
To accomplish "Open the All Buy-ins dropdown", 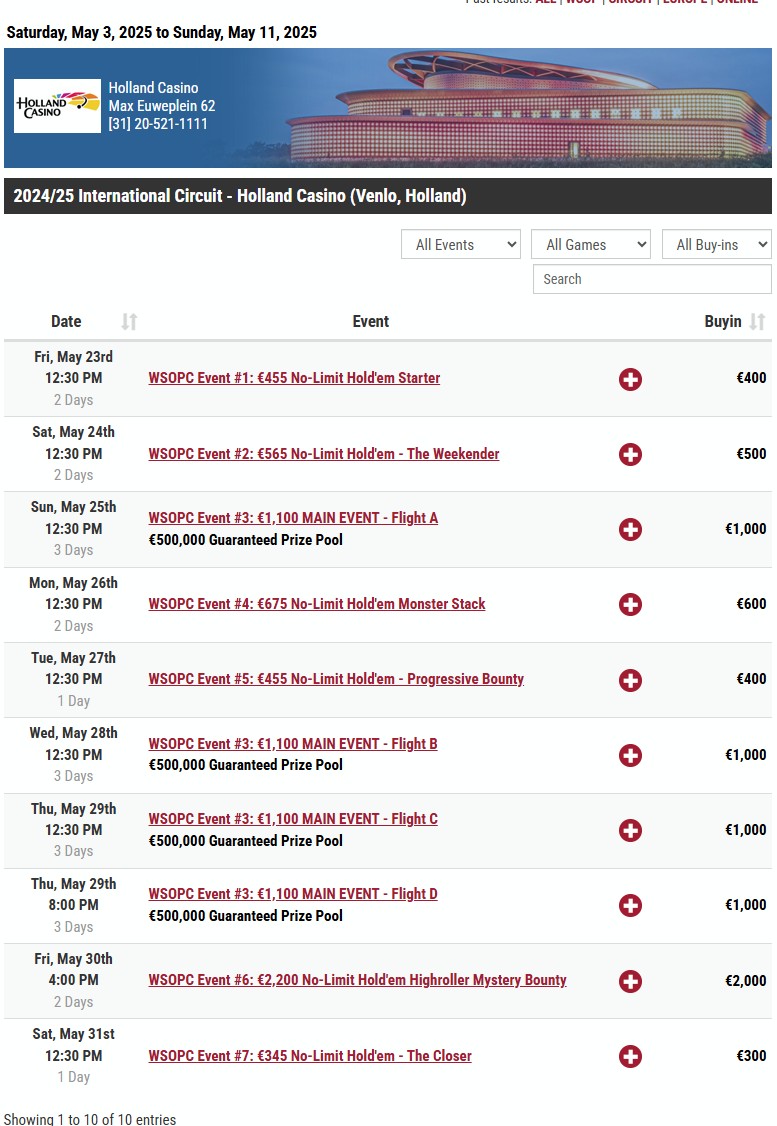I will (x=717, y=244).
